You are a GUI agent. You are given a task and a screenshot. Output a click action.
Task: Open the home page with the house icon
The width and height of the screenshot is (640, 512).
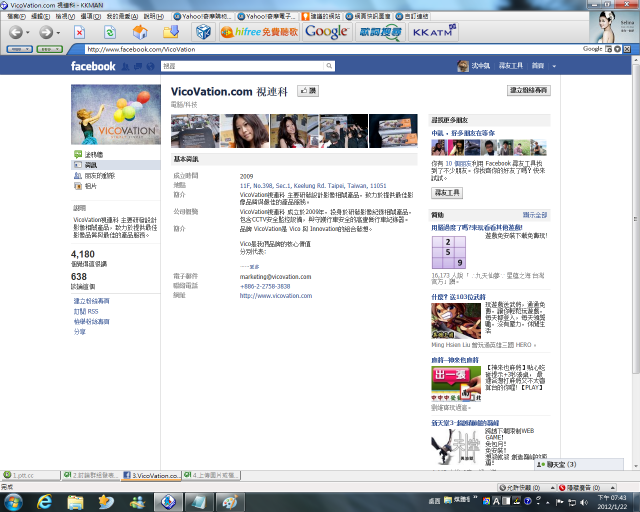pos(140,32)
